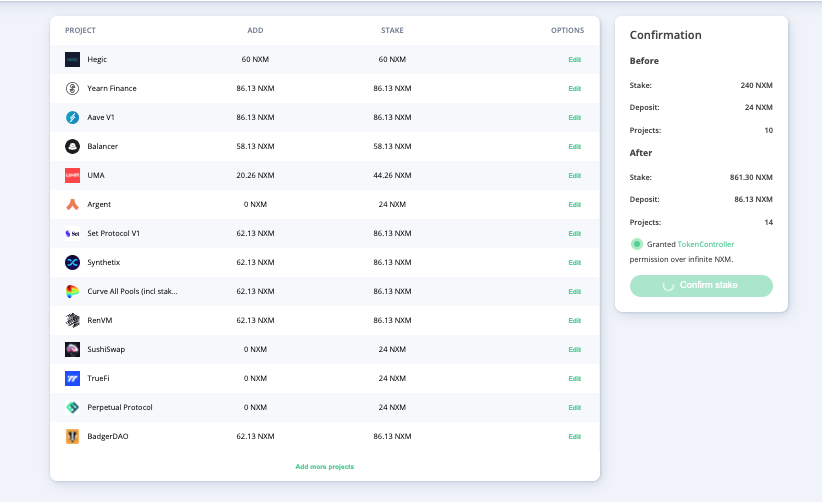Click the Curve All Pools rainbow icon
This screenshot has height=502, width=822.
coord(72,291)
